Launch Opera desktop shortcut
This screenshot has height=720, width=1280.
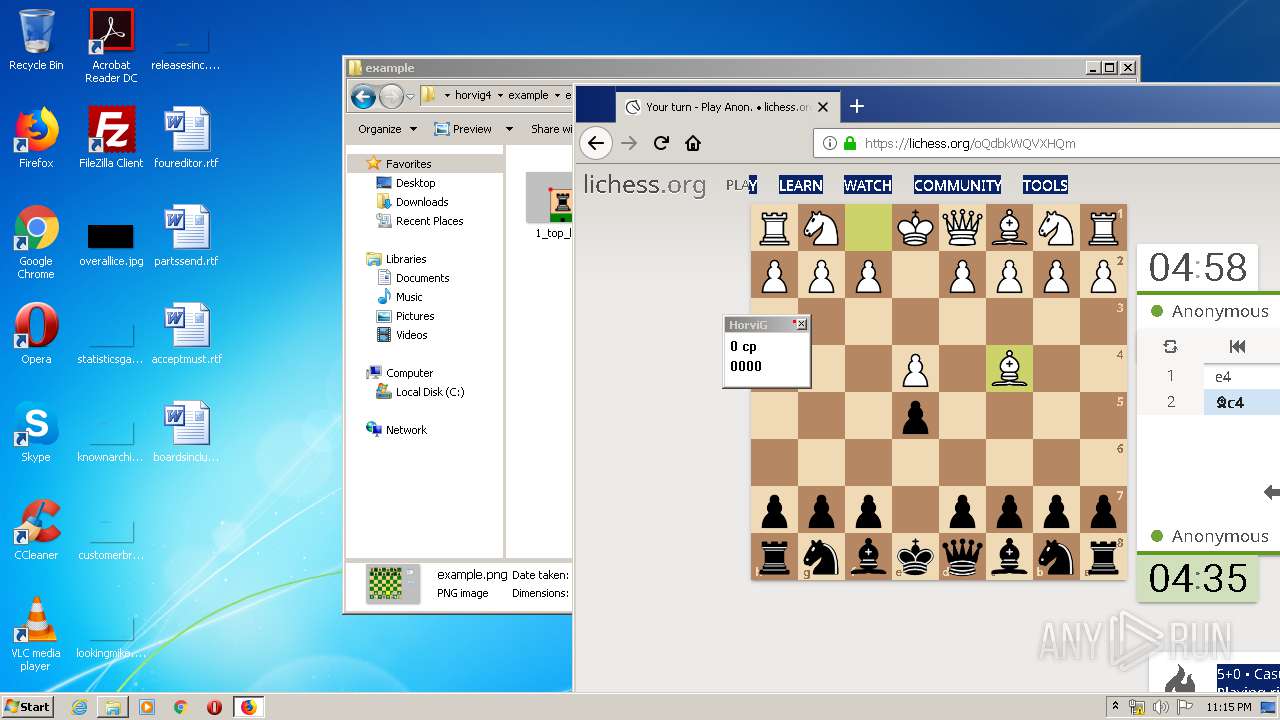[x=36, y=334]
